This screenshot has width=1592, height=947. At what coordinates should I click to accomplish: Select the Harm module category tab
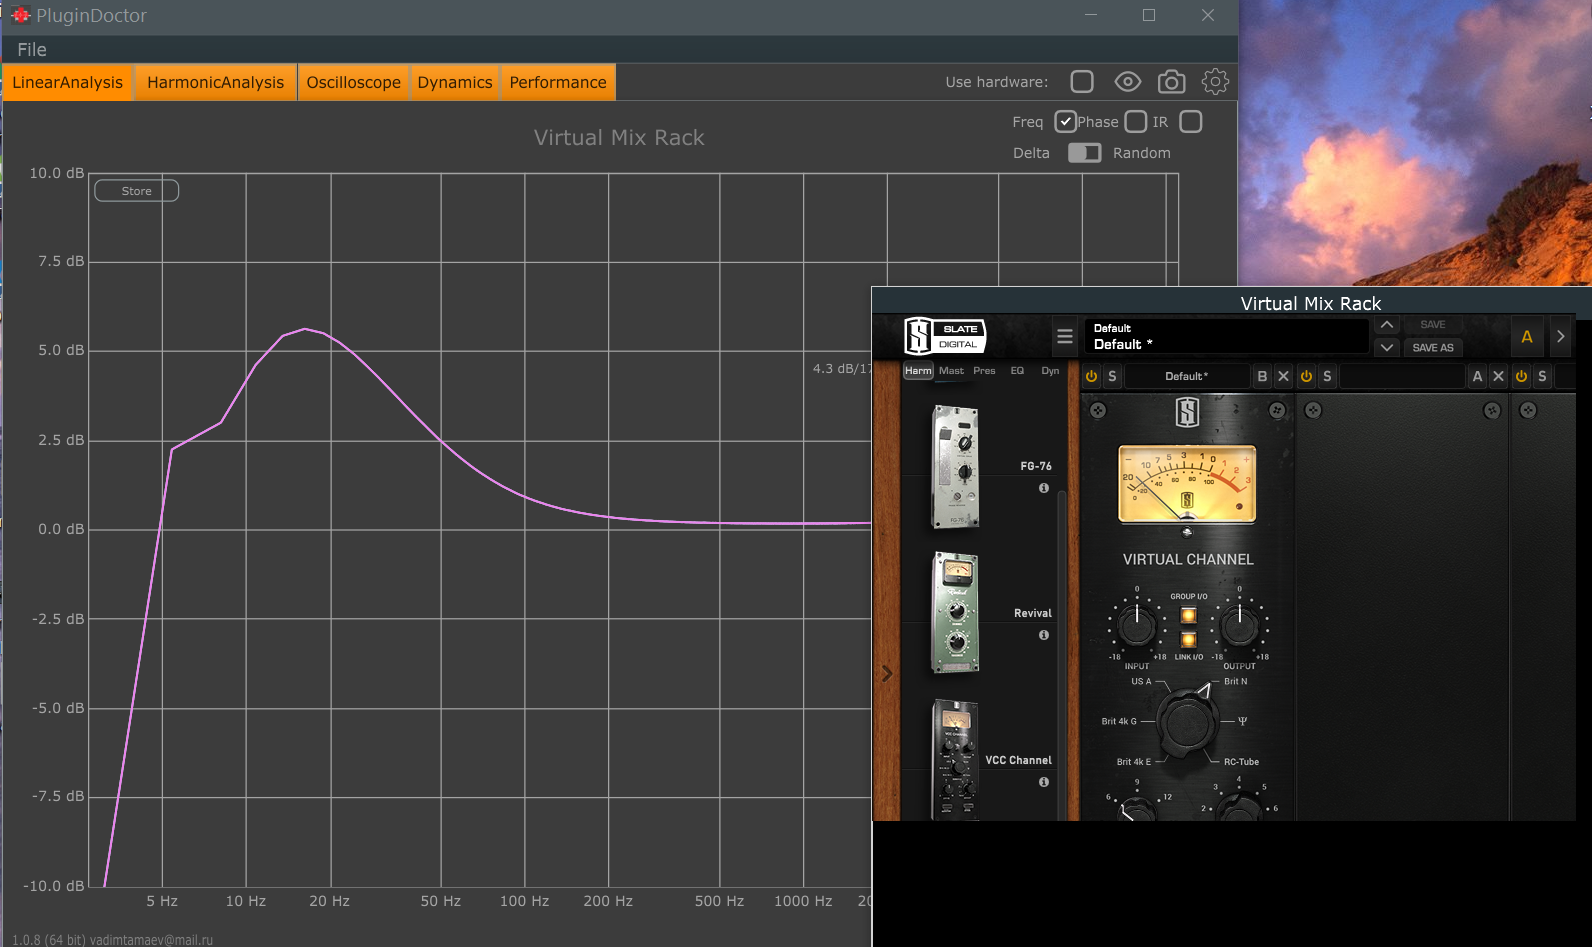coord(918,371)
